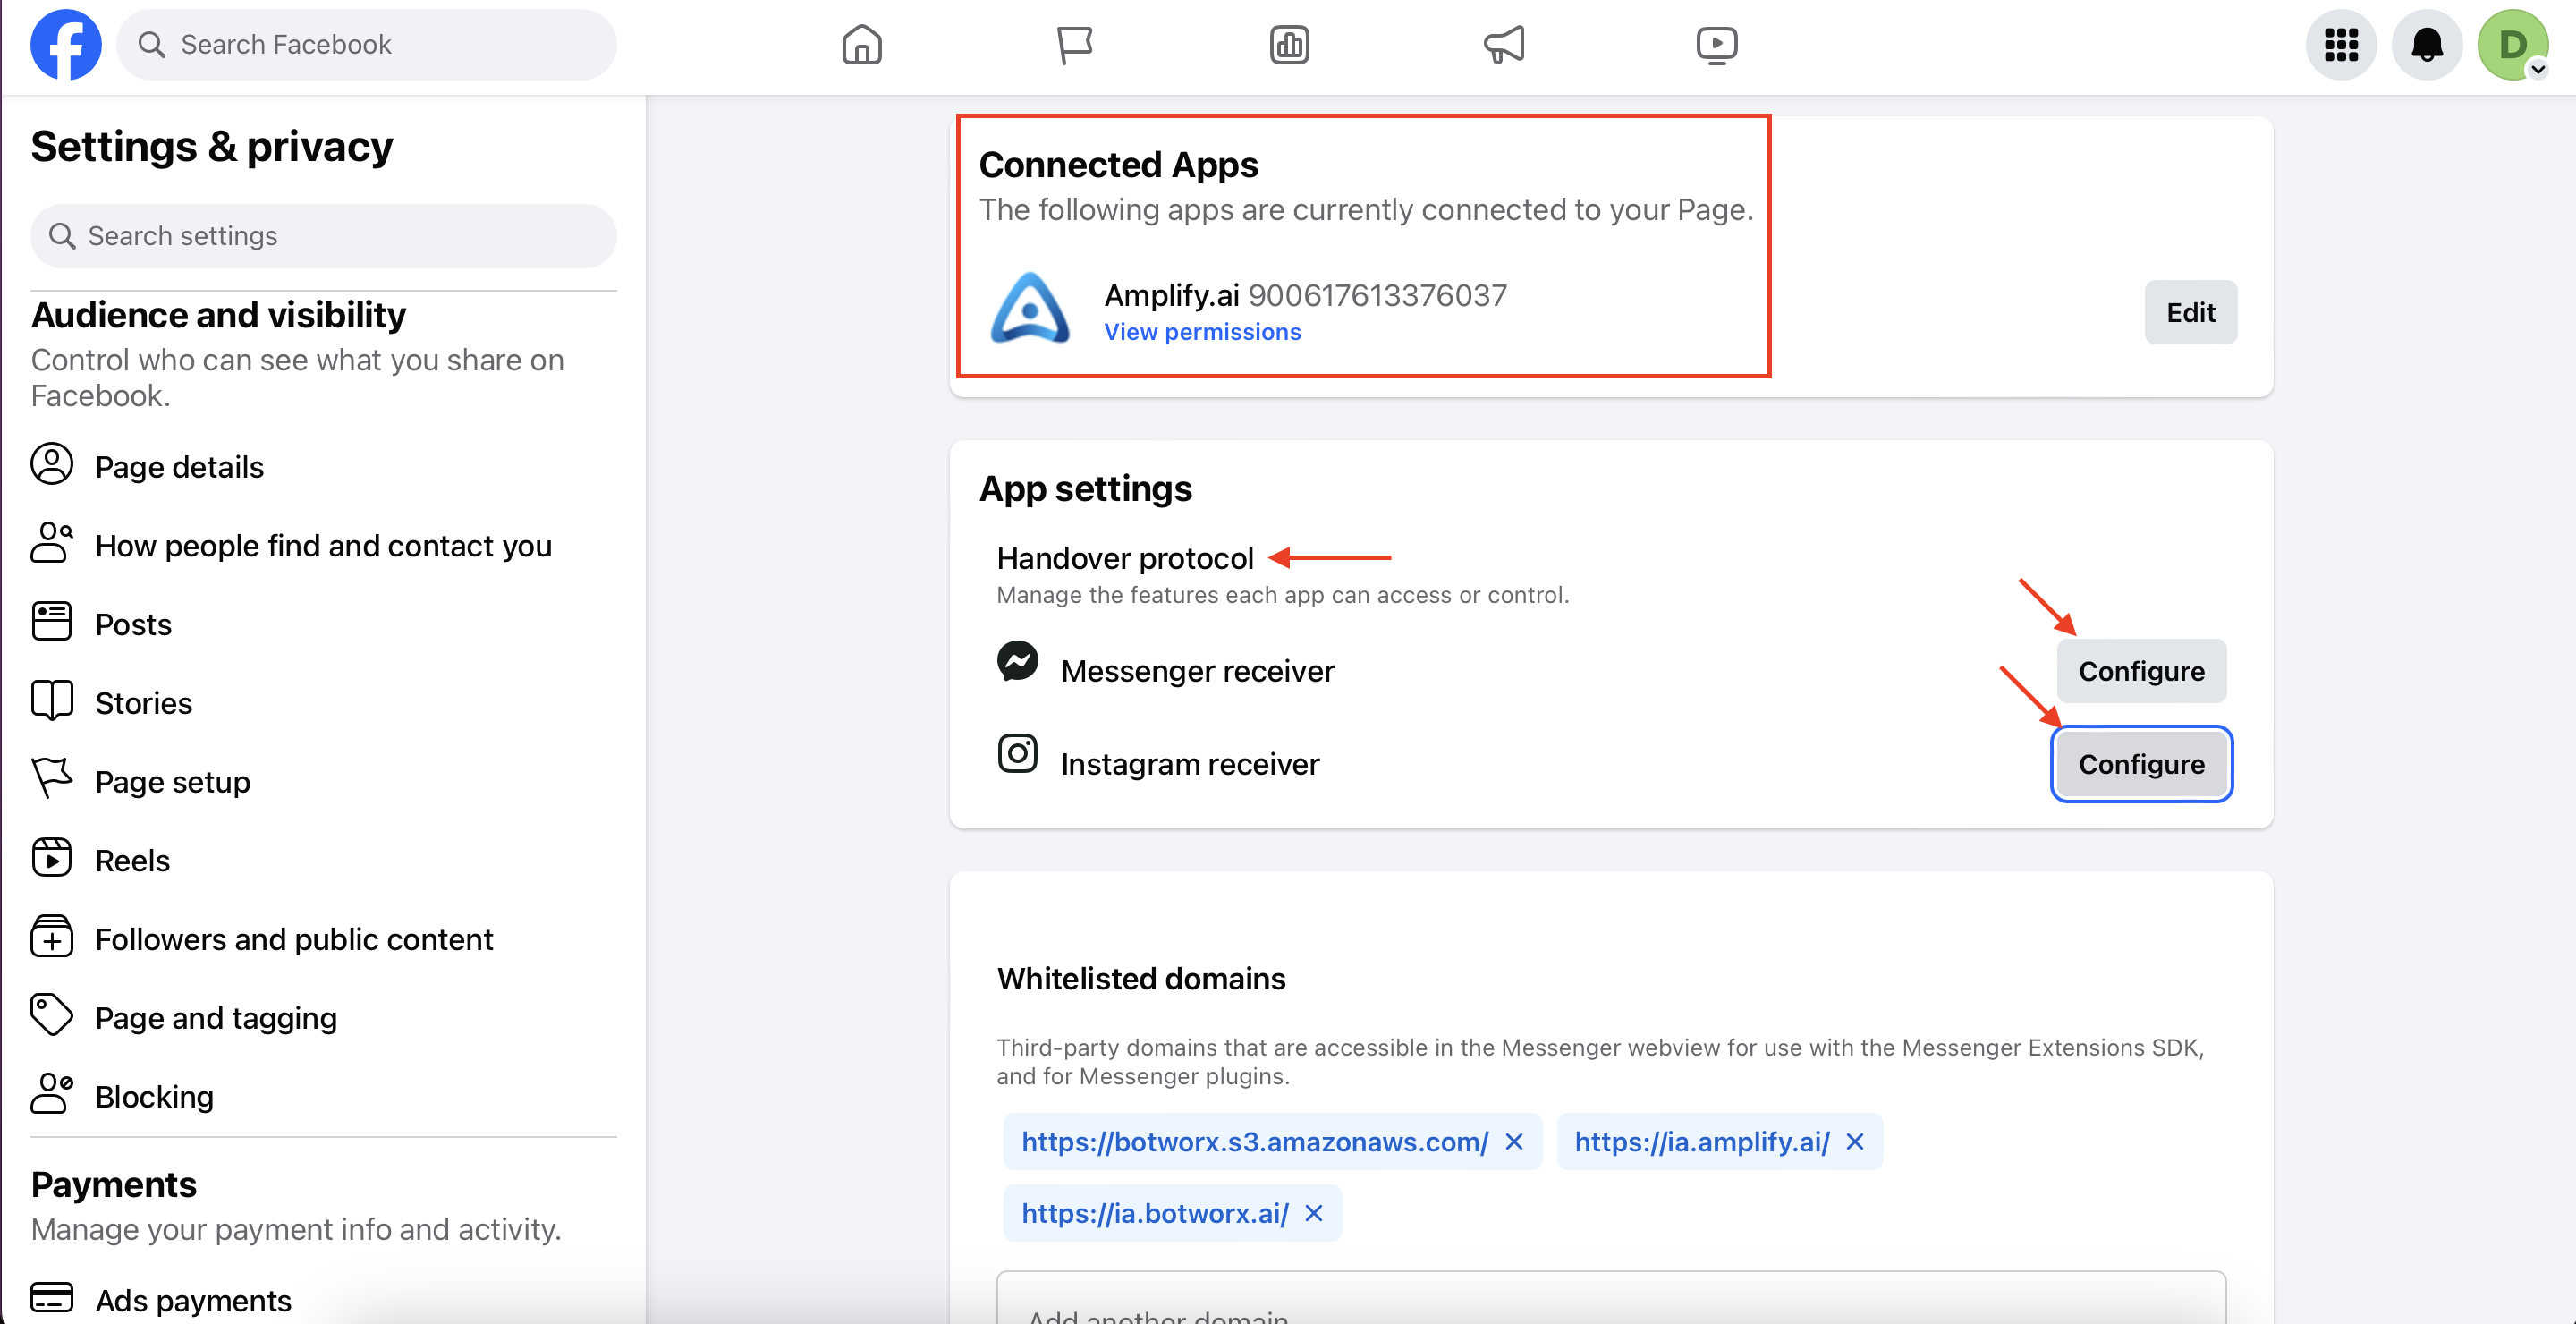
Task: Expand the account profile menu arrow
Action: [2537, 69]
